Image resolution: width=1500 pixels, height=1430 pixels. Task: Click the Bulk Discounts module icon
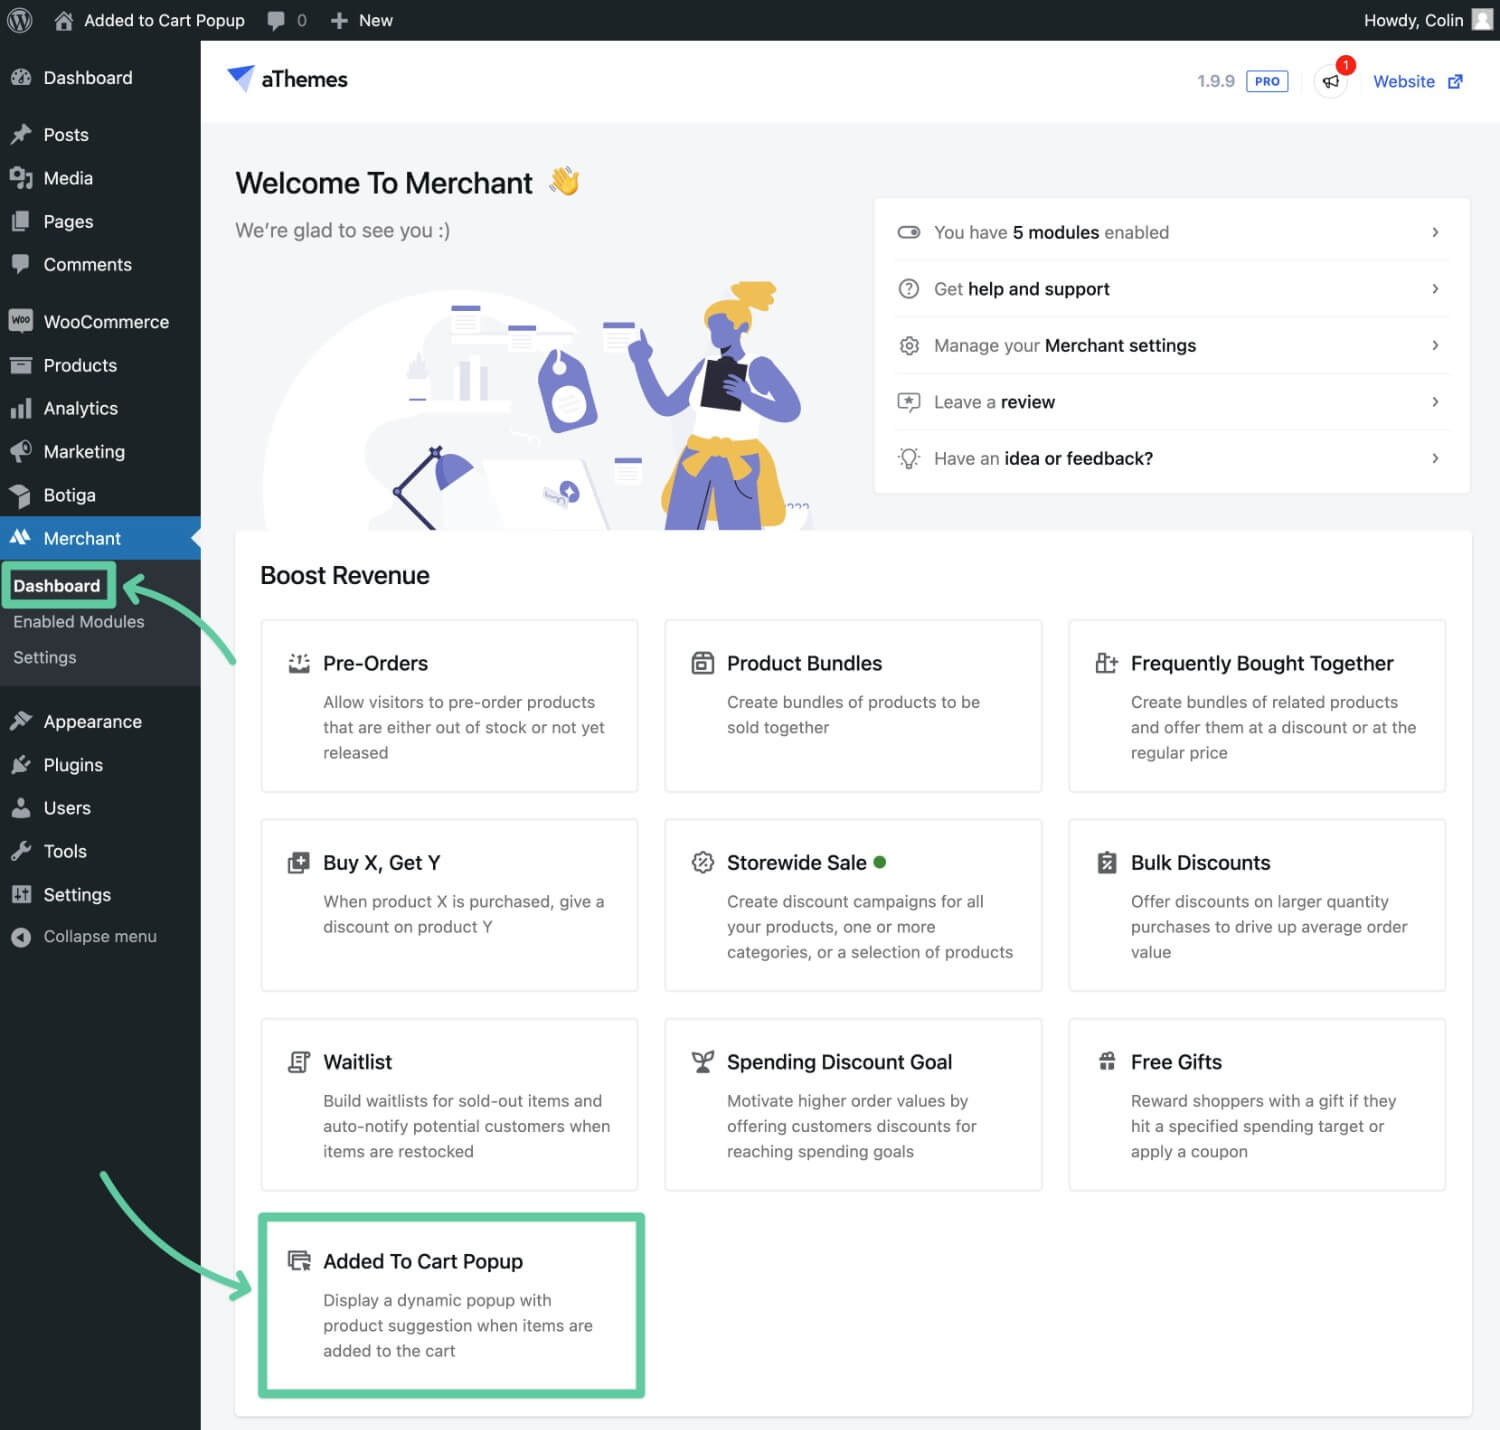click(x=1106, y=862)
